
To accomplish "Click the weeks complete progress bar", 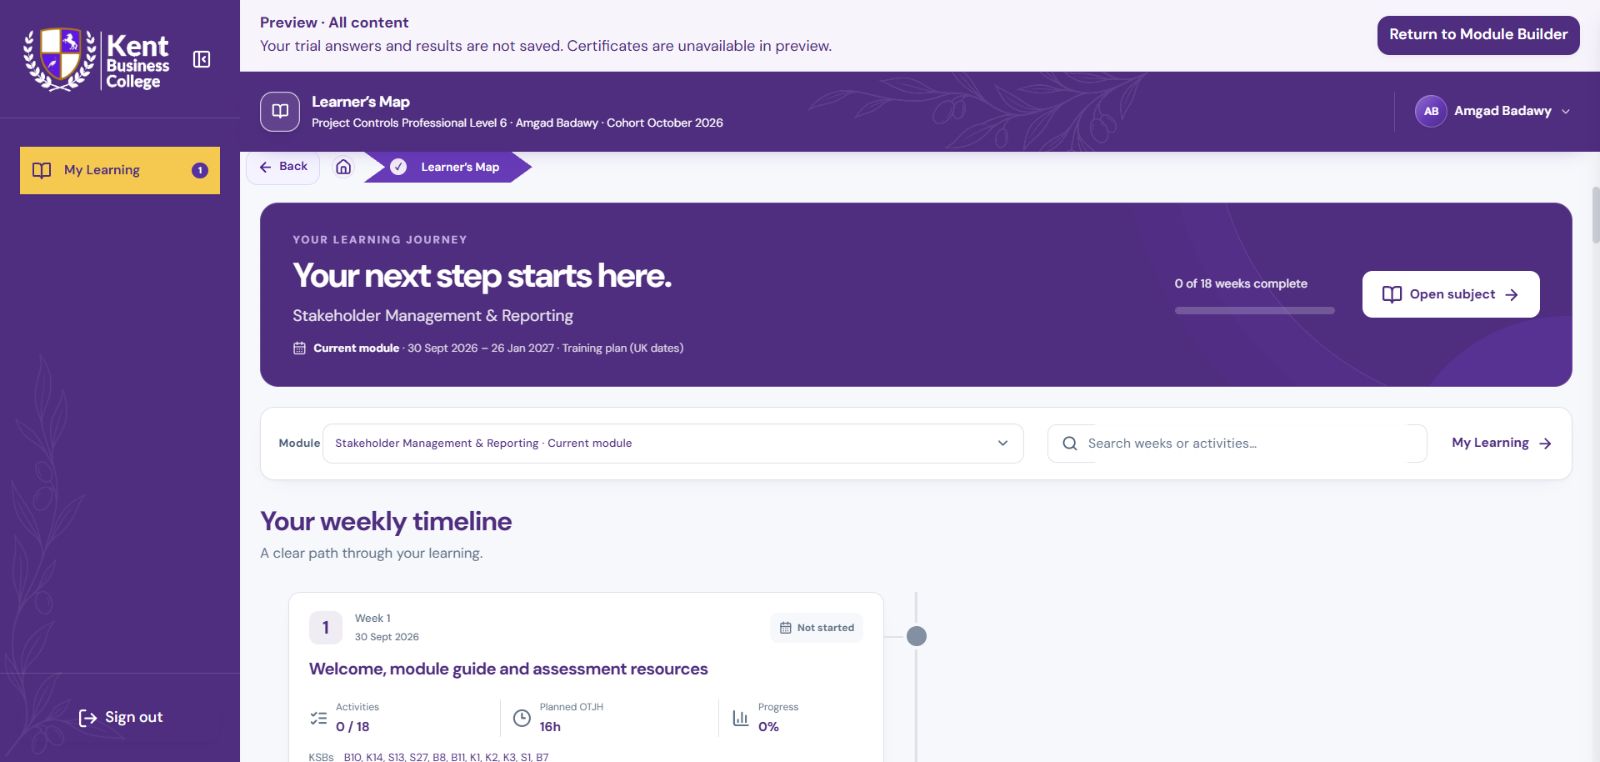I will pyautogui.click(x=1254, y=311).
